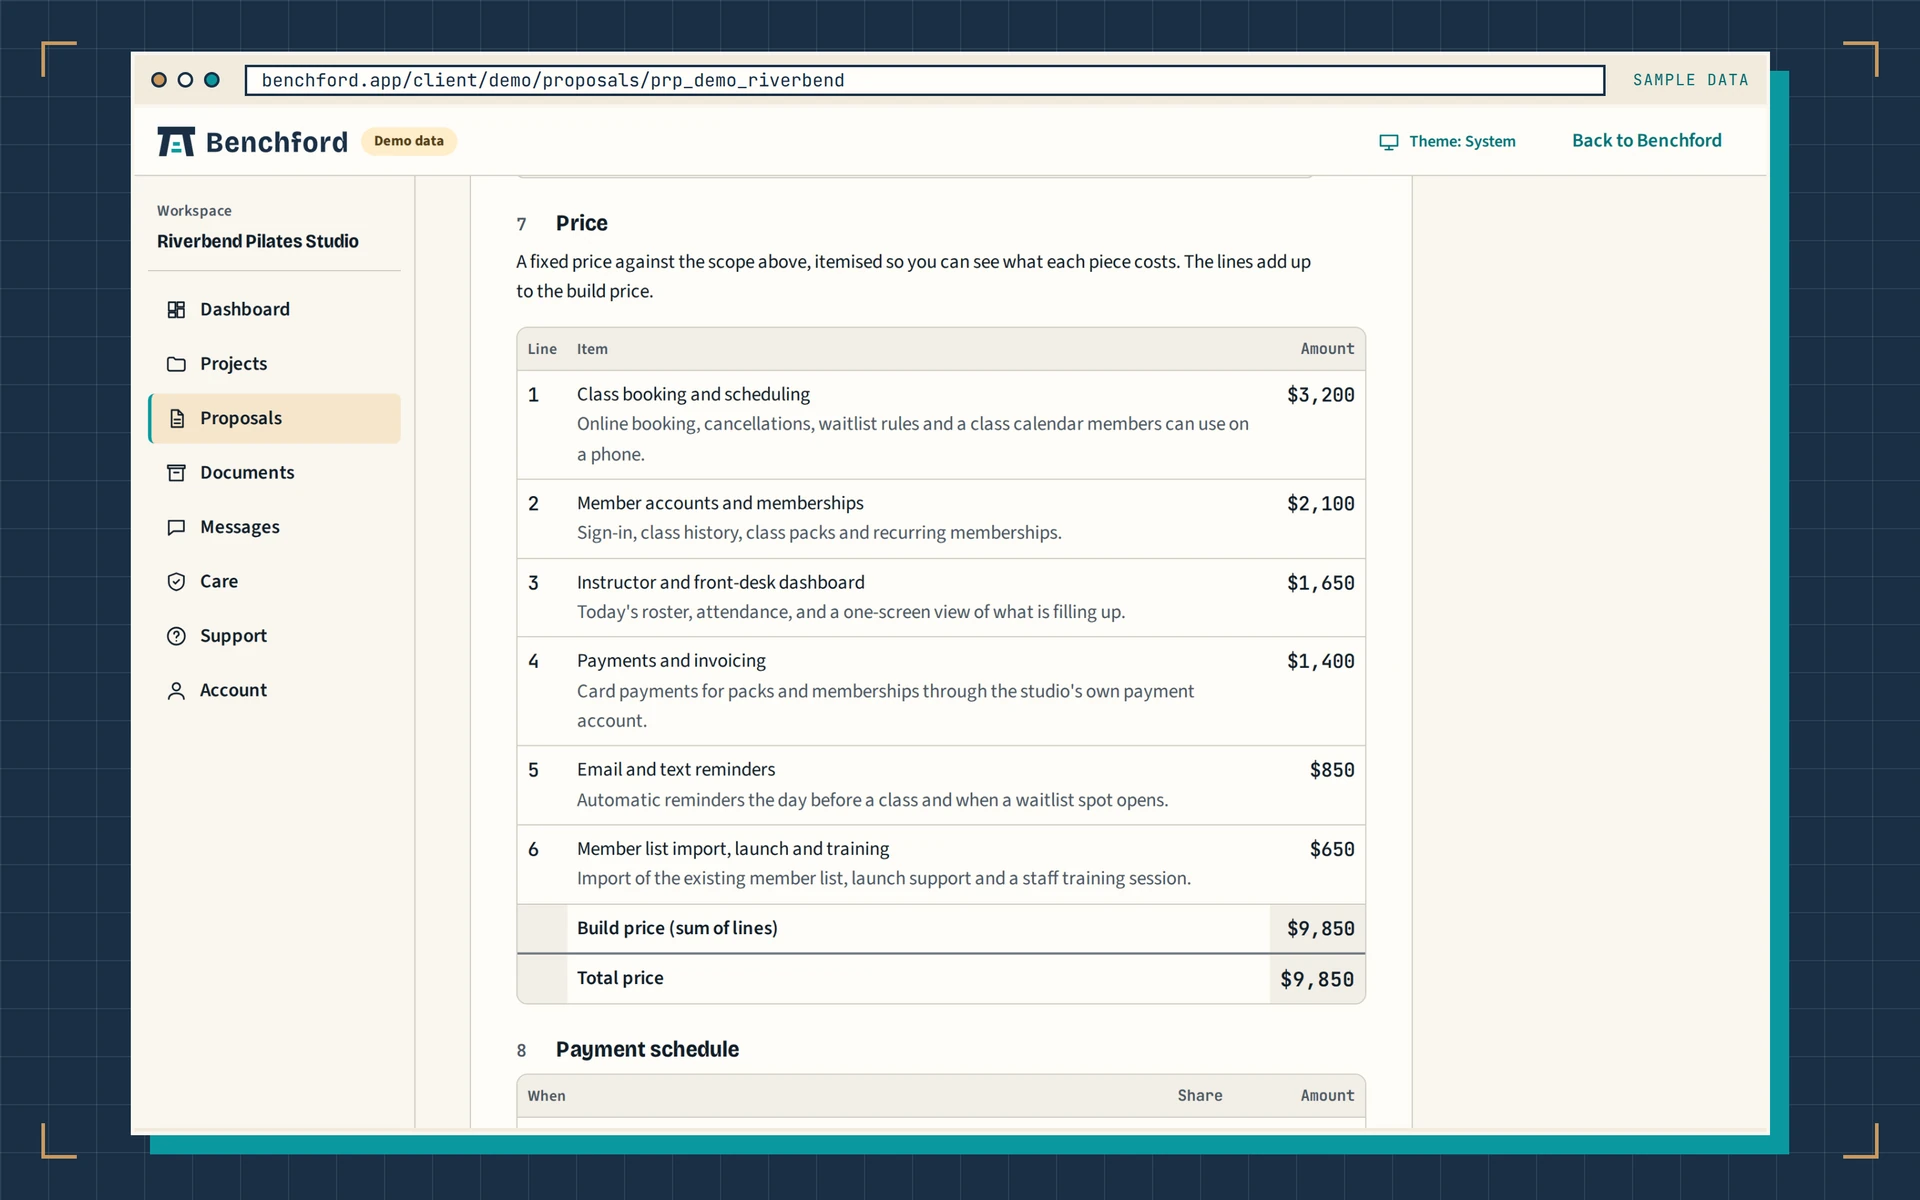Click Payments and invoicing line item
This screenshot has width=1920, height=1200.
pos(671,661)
